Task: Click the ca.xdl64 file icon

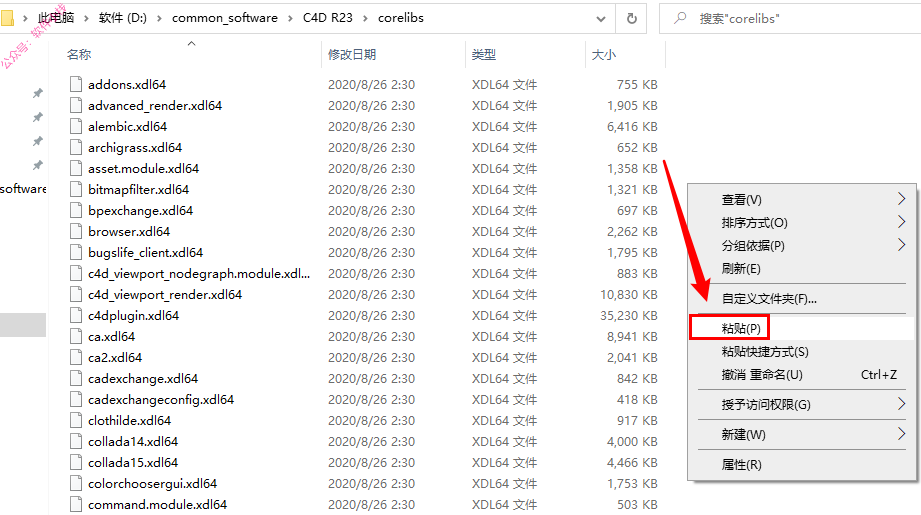Action: click(x=76, y=336)
